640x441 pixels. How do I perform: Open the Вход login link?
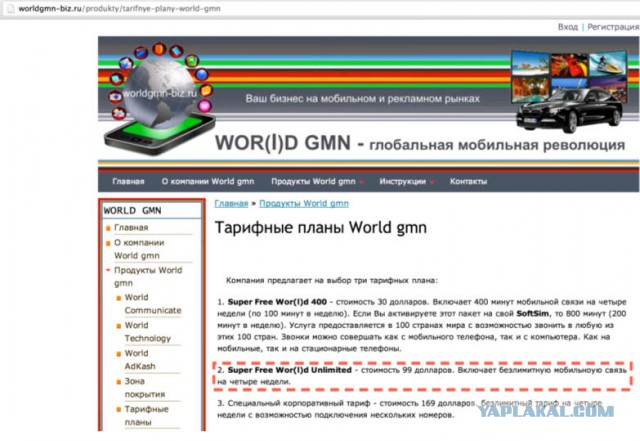click(x=568, y=27)
